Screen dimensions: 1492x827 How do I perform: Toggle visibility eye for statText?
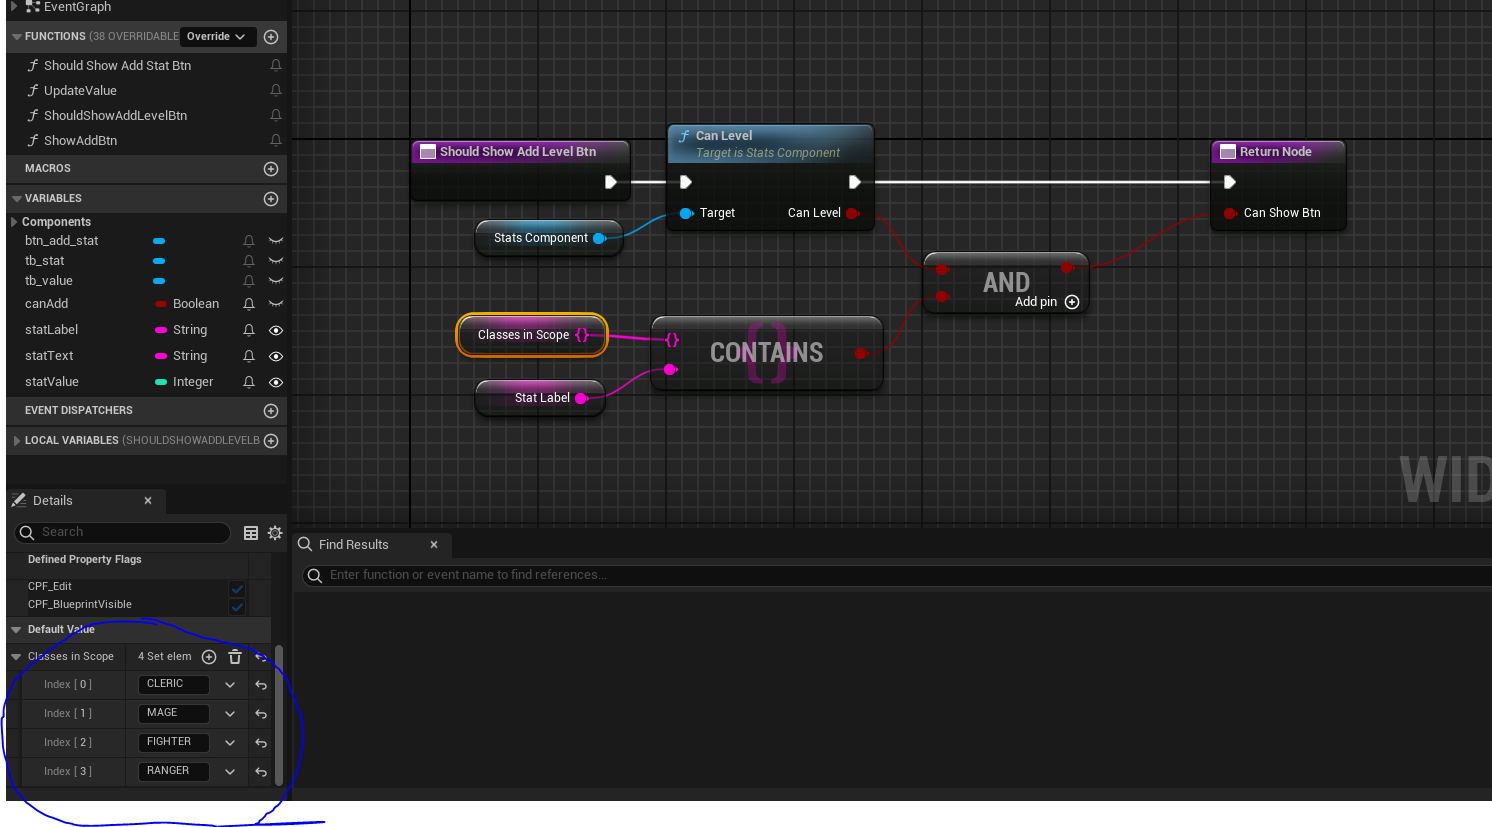click(x=276, y=356)
